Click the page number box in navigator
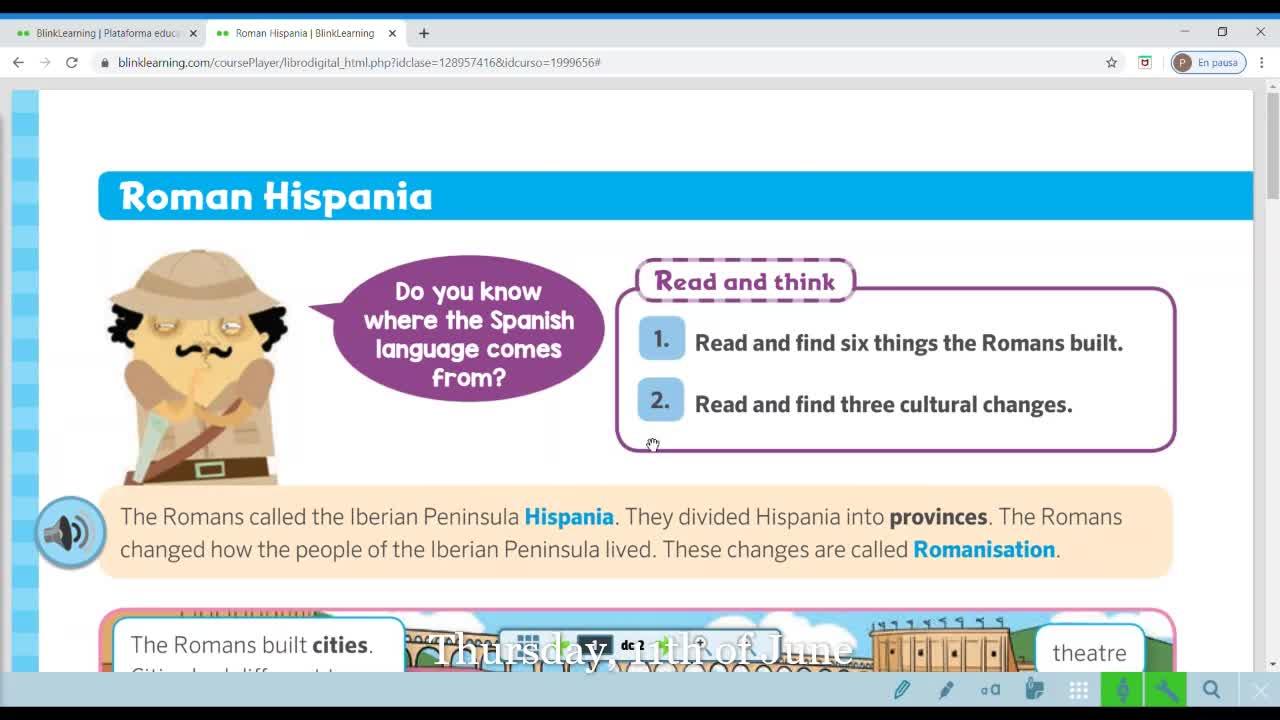This screenshot has width=1280, height=720. 595,646
